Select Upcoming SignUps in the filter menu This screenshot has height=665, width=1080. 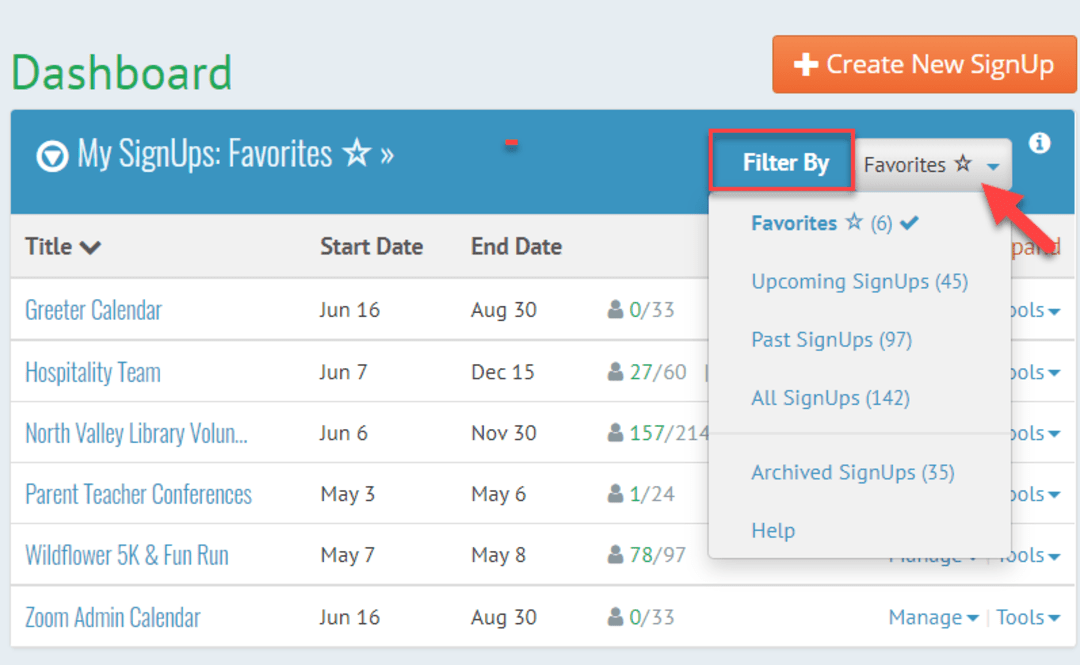coord(859,281)
